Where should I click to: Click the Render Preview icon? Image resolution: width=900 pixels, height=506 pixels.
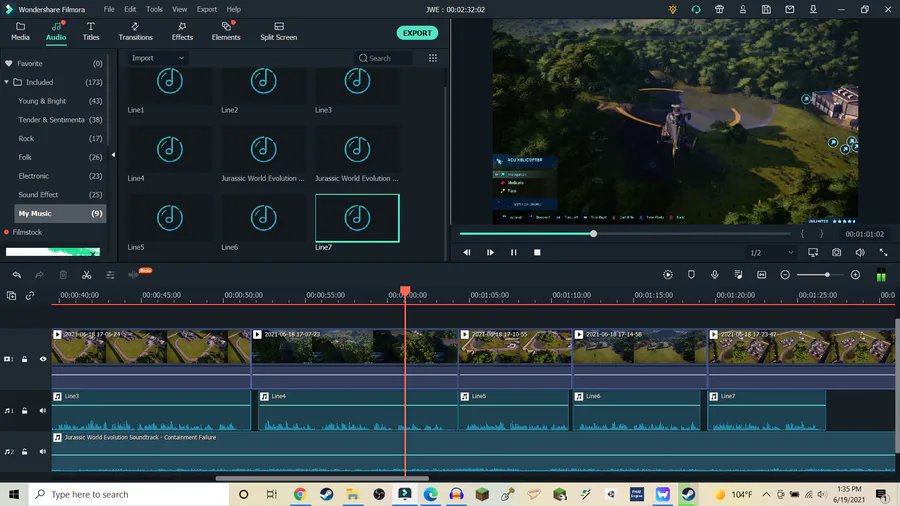668,275
